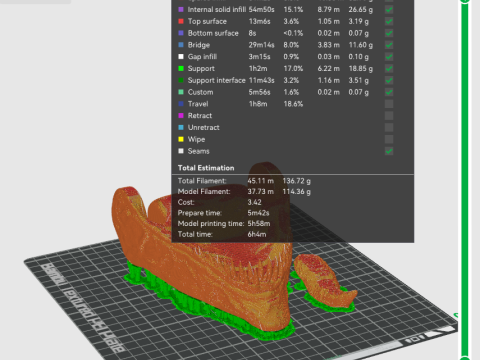Viewport: 480px width, 360px height.
Task: Click the blue Bridge color swatch
Action: [181, 45]
